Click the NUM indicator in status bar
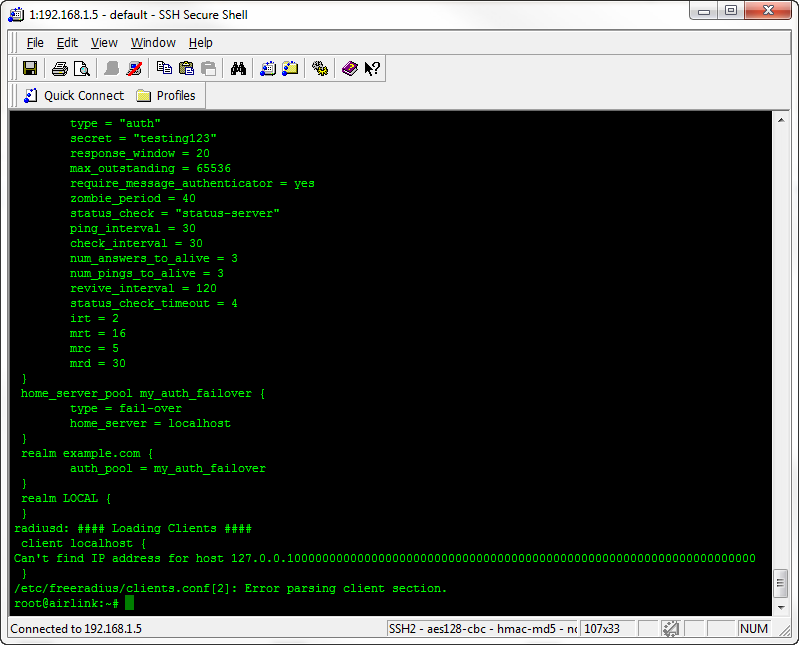Image resolution: width=799 pixels, height=645 pixels. [754, 629]
